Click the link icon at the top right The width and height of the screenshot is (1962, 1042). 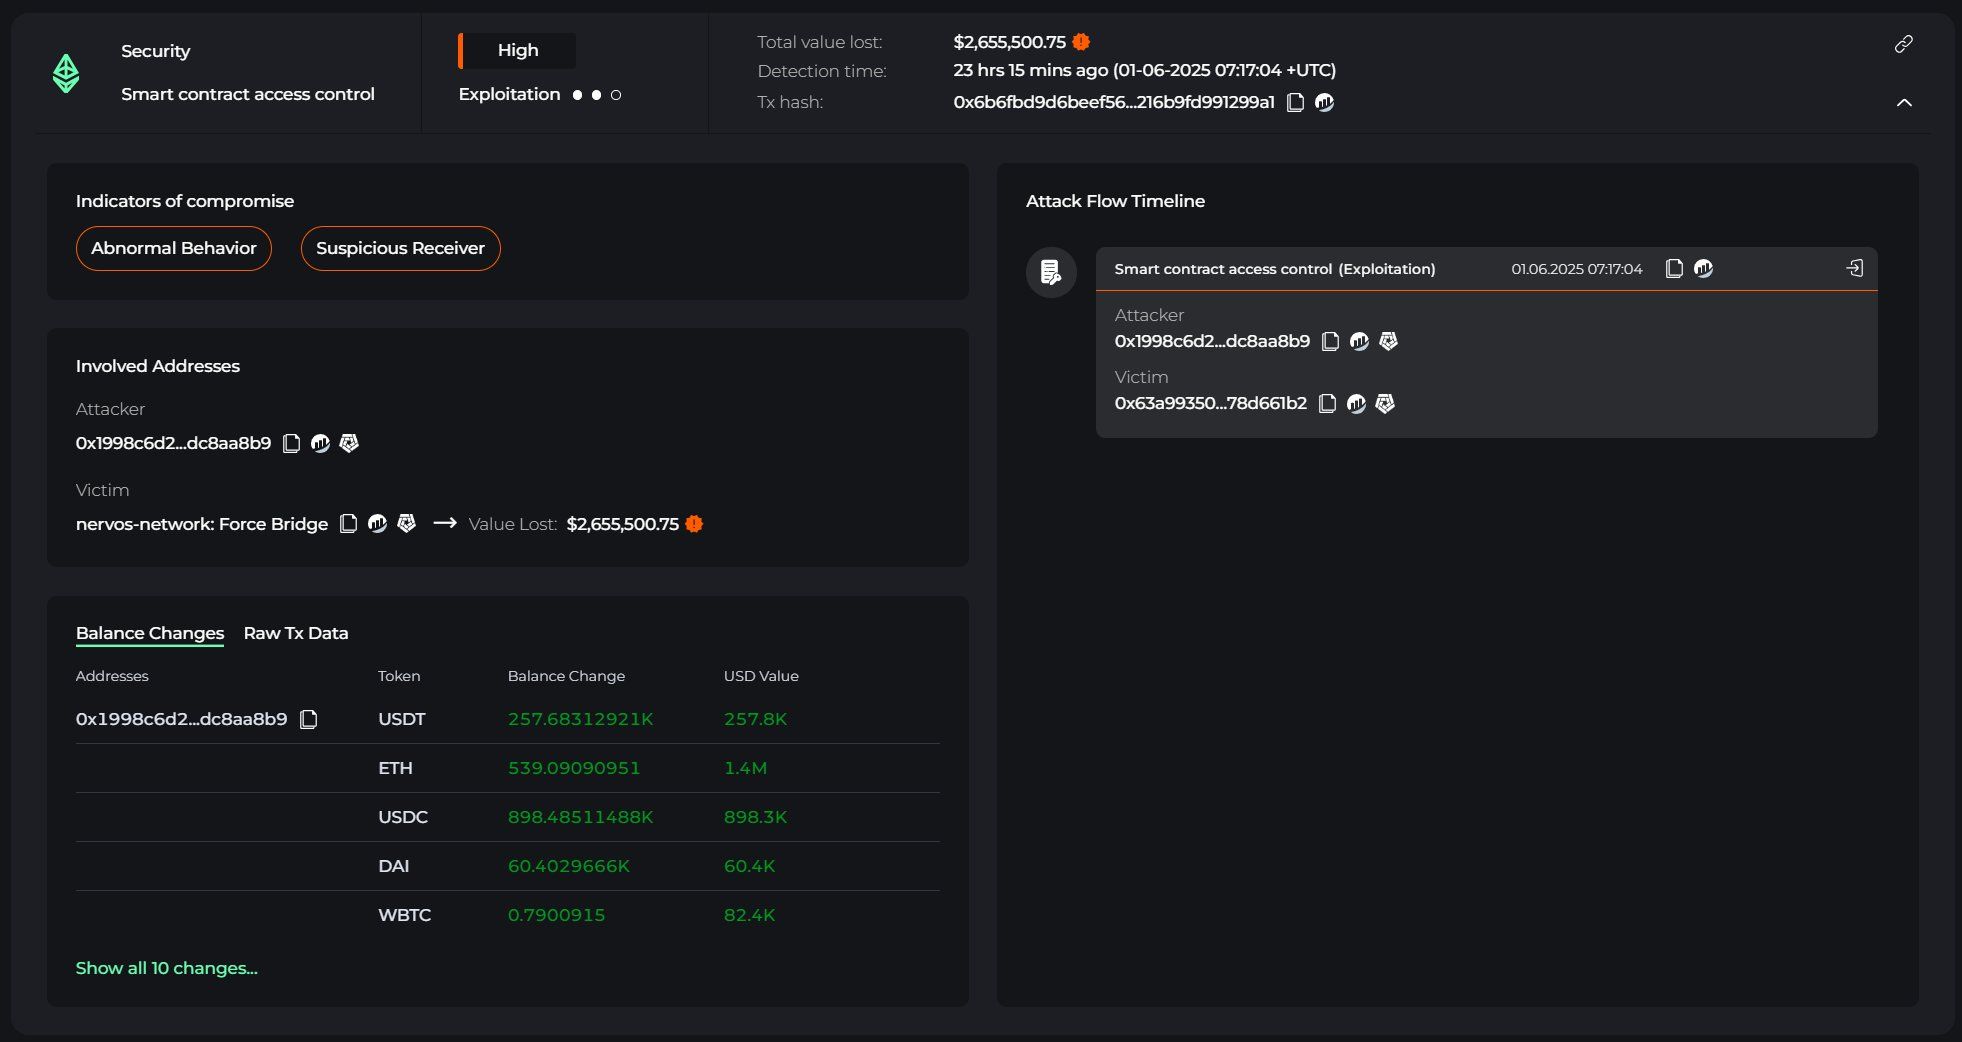[1904, 44]
